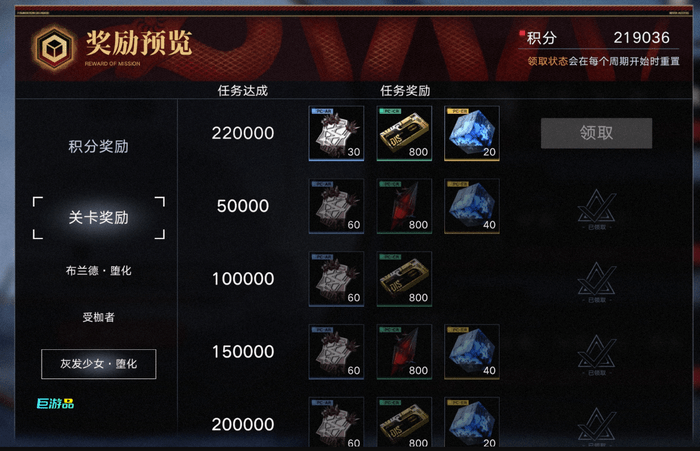Click the 积分 score value 219036
Screen dimensions: 700x451
(x=642, y=38)
